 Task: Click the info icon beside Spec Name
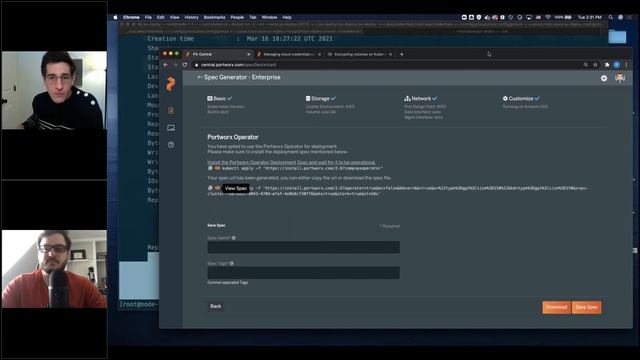234,238
